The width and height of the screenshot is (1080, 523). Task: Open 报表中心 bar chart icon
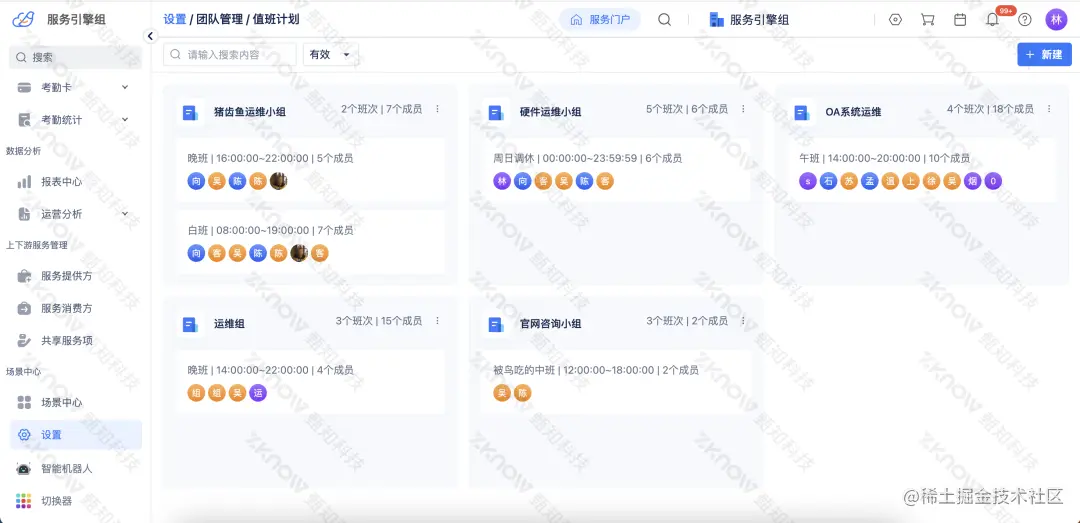(x=24, y=182)
